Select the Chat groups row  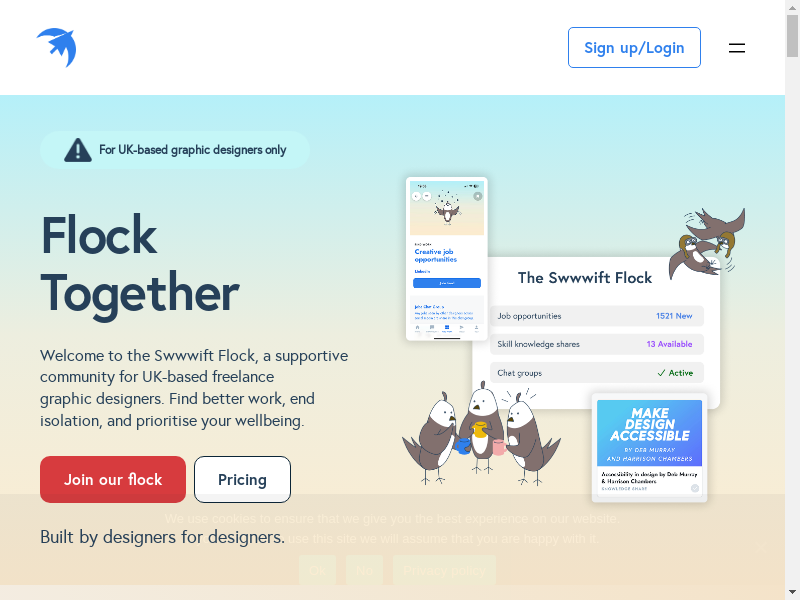click(597, 372)
